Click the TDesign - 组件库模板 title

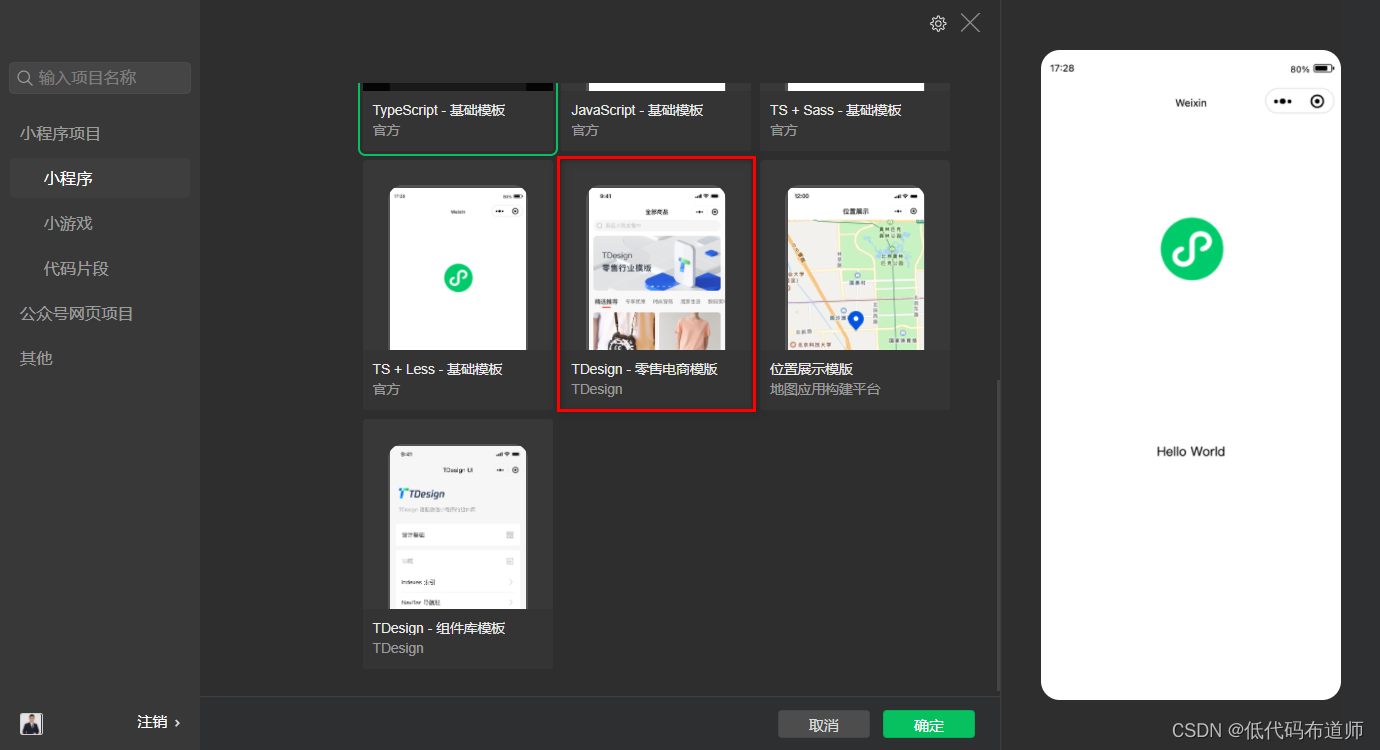point(439,628)
